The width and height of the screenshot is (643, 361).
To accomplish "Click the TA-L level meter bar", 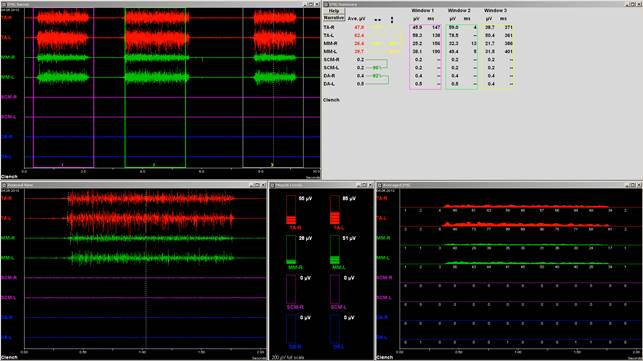I will click(335, 209).
